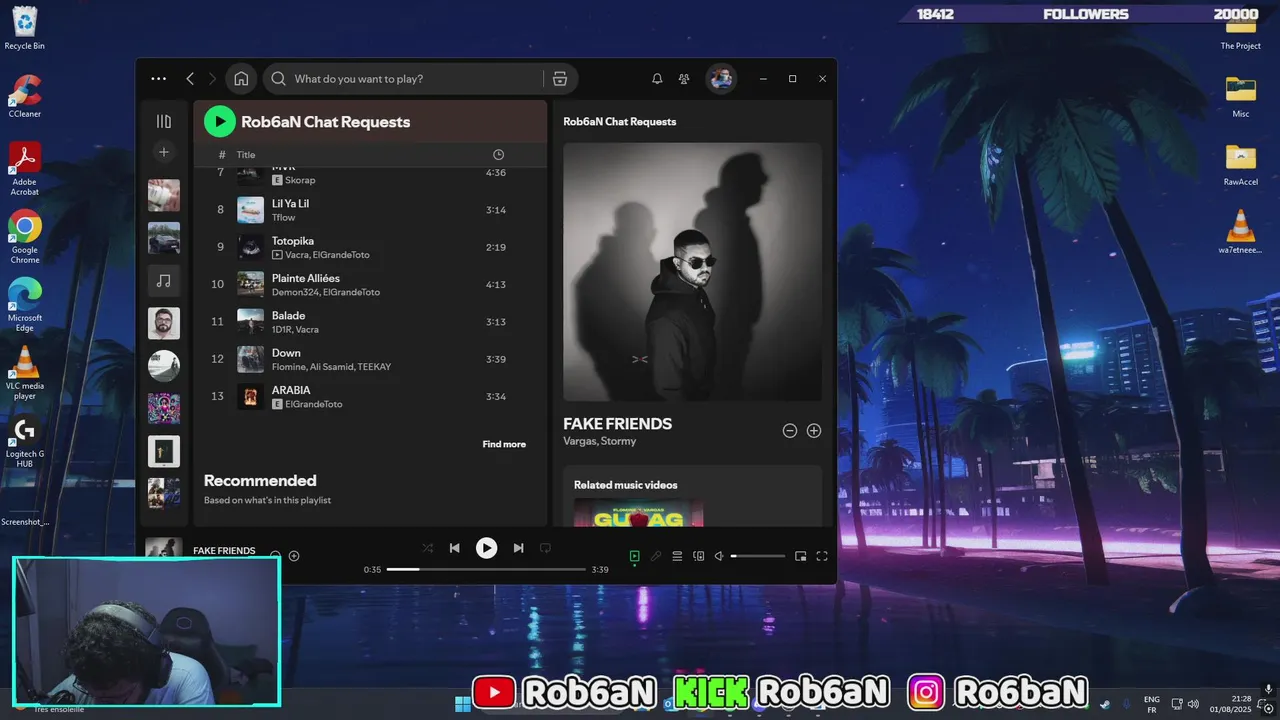Viewport: 1280px width, 720px height.
Task: Open Connect to a device
Action: [699, 556]
